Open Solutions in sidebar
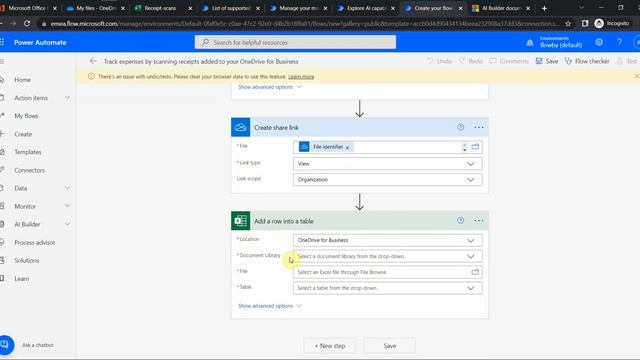The height and width of the screenshot is (360, 640). [27, 260]
